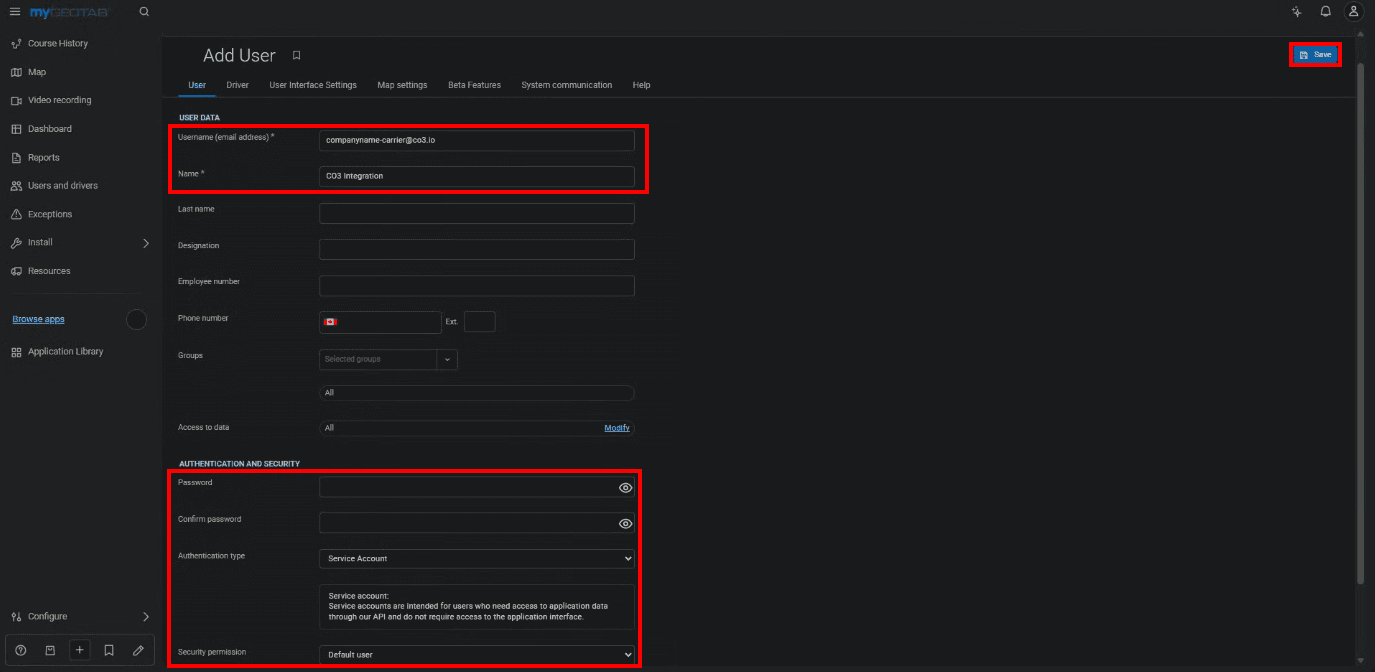The image size is (1375, 672).
Task: Expand the Install submenu chevron
Action: (x=146, y=243)
